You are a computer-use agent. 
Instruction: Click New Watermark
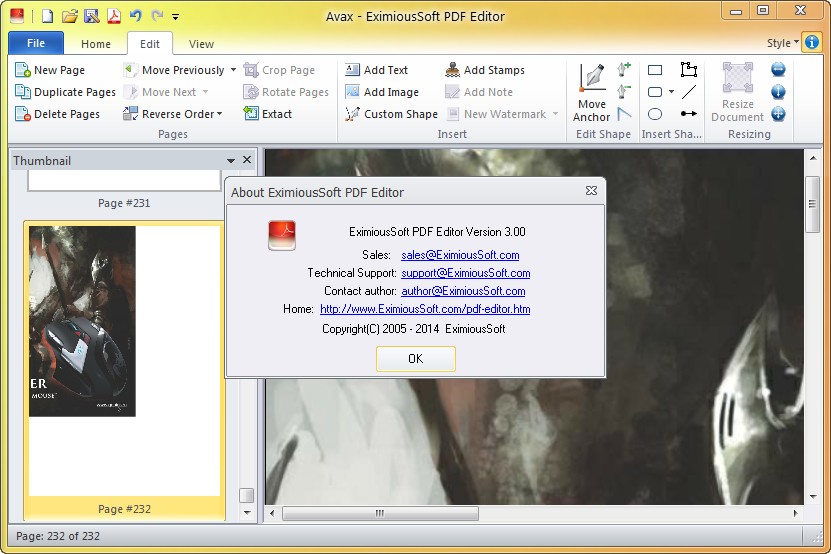[496, 114]
